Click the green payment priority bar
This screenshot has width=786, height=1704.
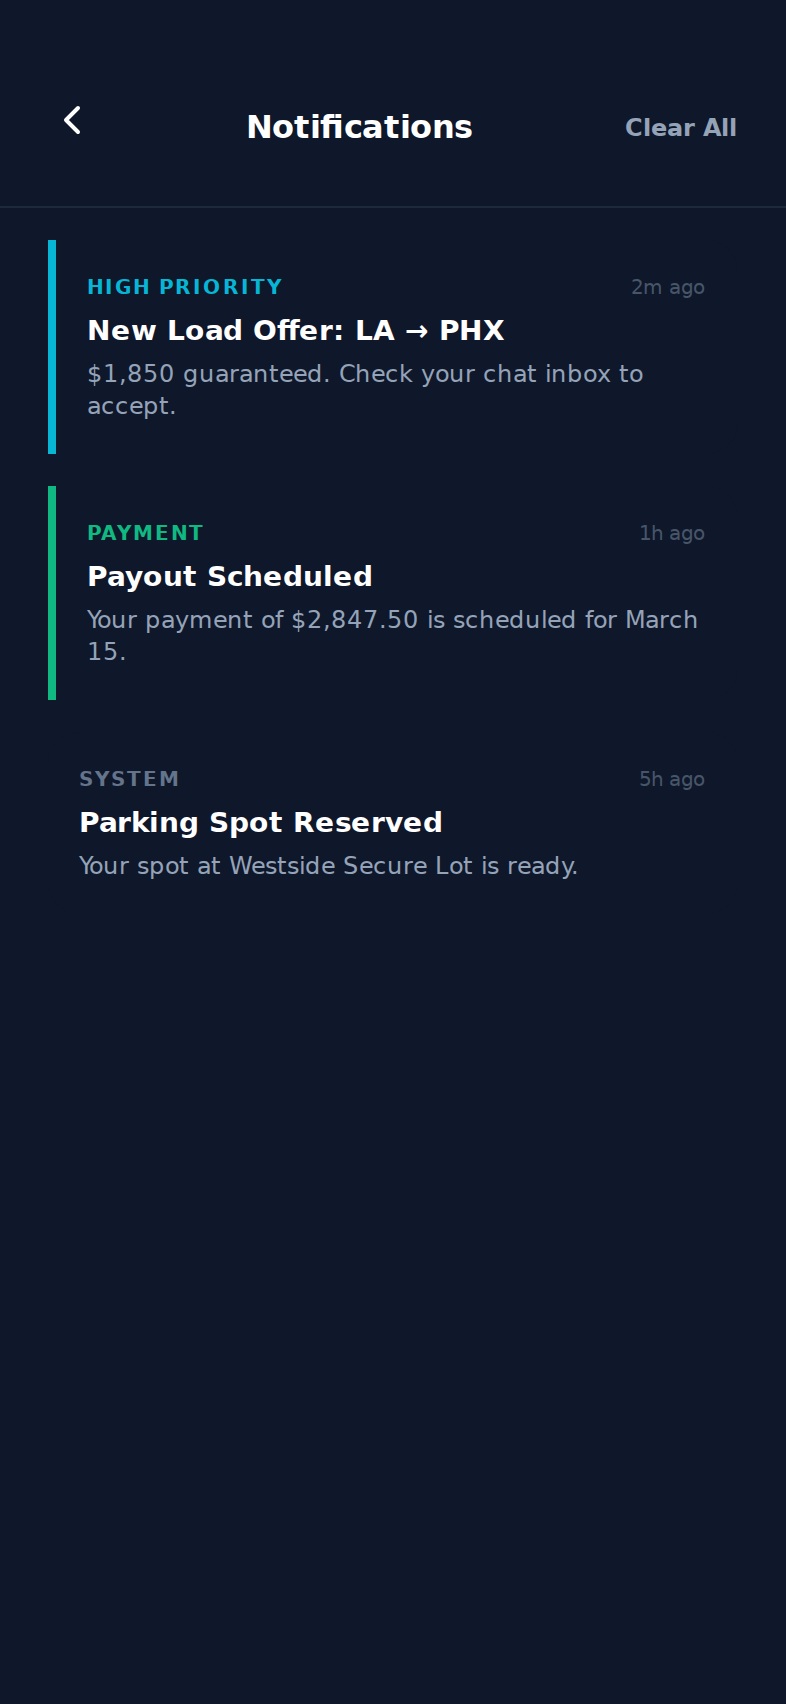click(x=52, y=592)
